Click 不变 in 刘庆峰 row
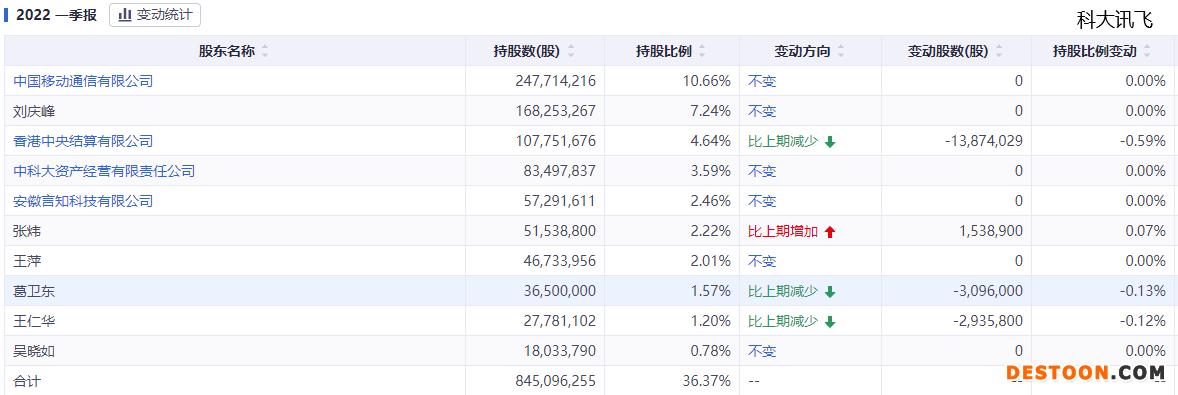This screenshot has height=395, width=1178. click(x=763, y=111)
